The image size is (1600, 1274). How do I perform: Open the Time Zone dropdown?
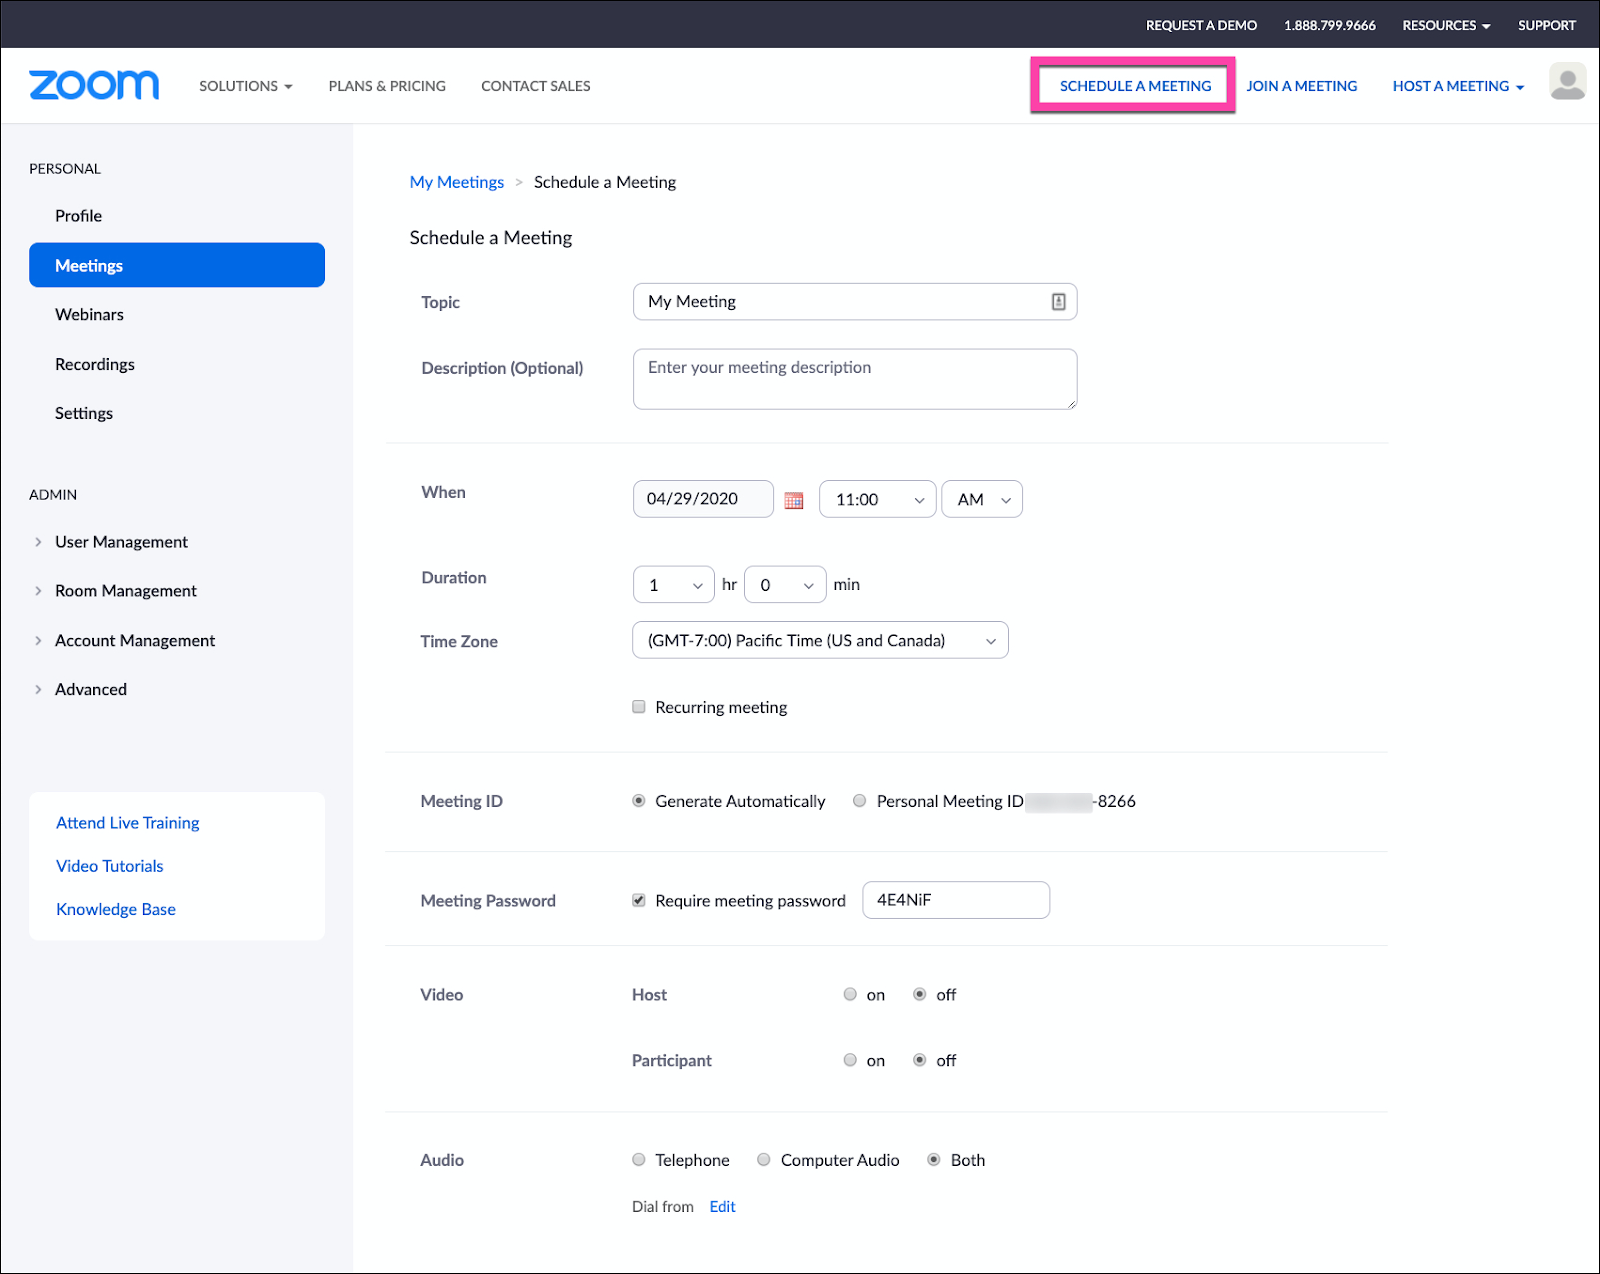(x=820, y=641)
